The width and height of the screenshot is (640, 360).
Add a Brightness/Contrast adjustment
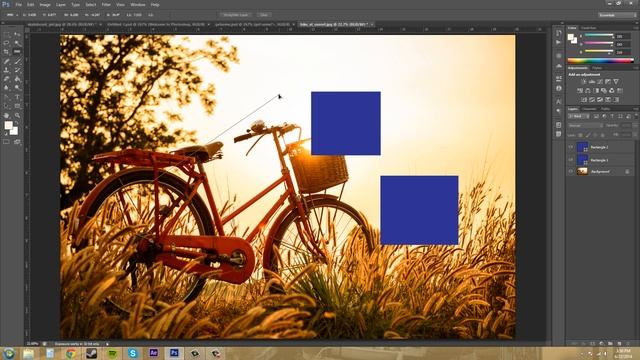[584, 82]
